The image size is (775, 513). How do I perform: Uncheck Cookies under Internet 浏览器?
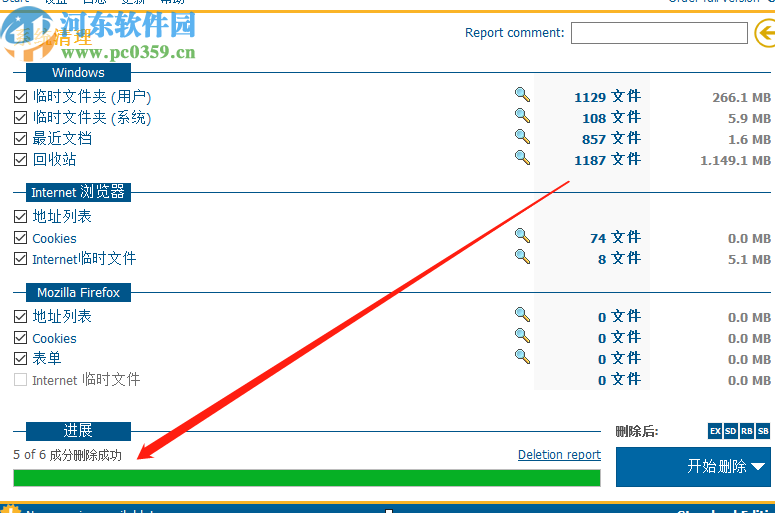coord(20,238)
